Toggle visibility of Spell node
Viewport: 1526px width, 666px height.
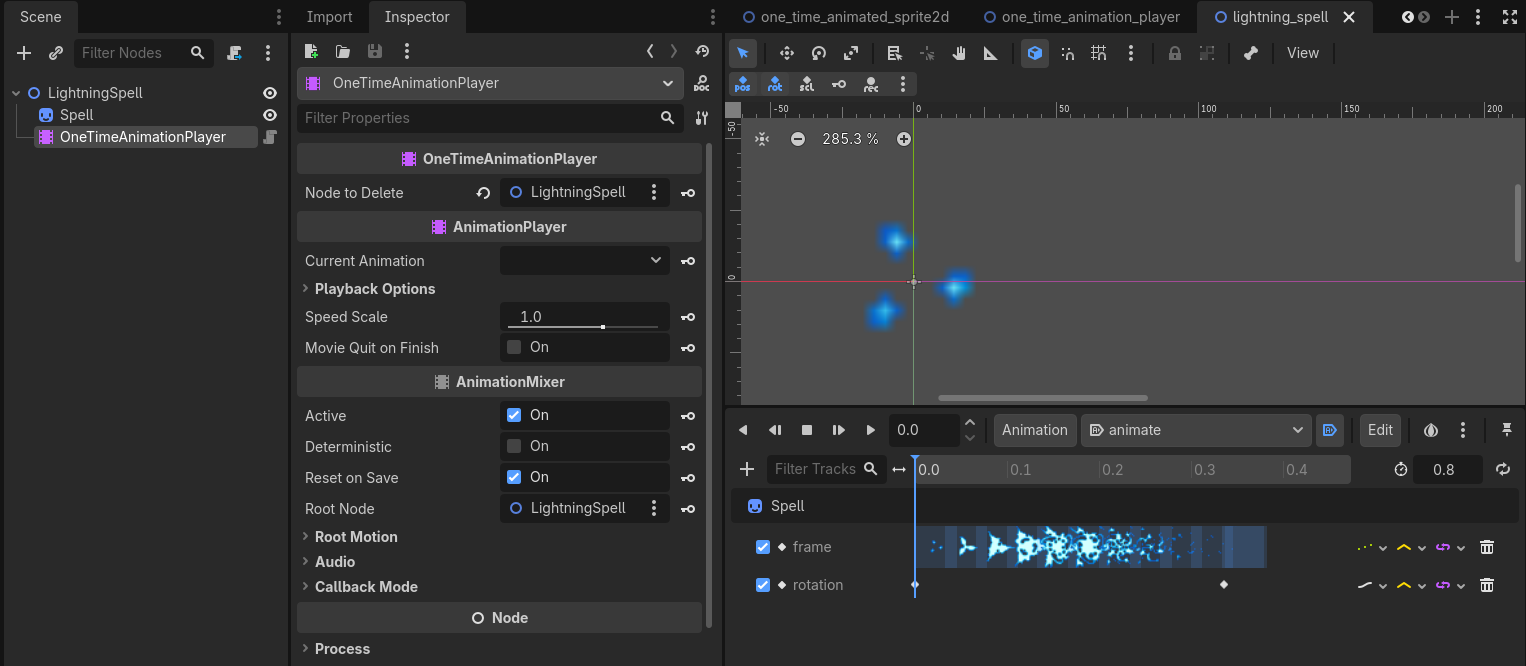[x=270, y=115]
